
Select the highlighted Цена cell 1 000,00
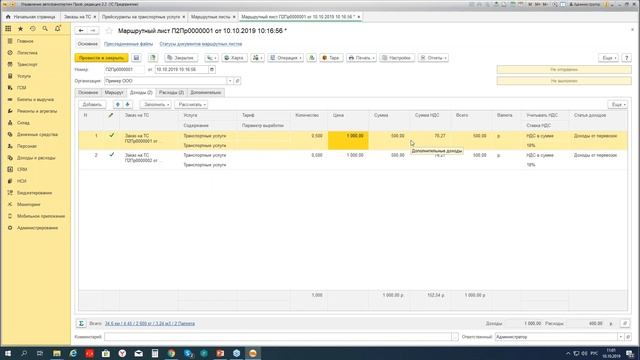pos(348,140)
